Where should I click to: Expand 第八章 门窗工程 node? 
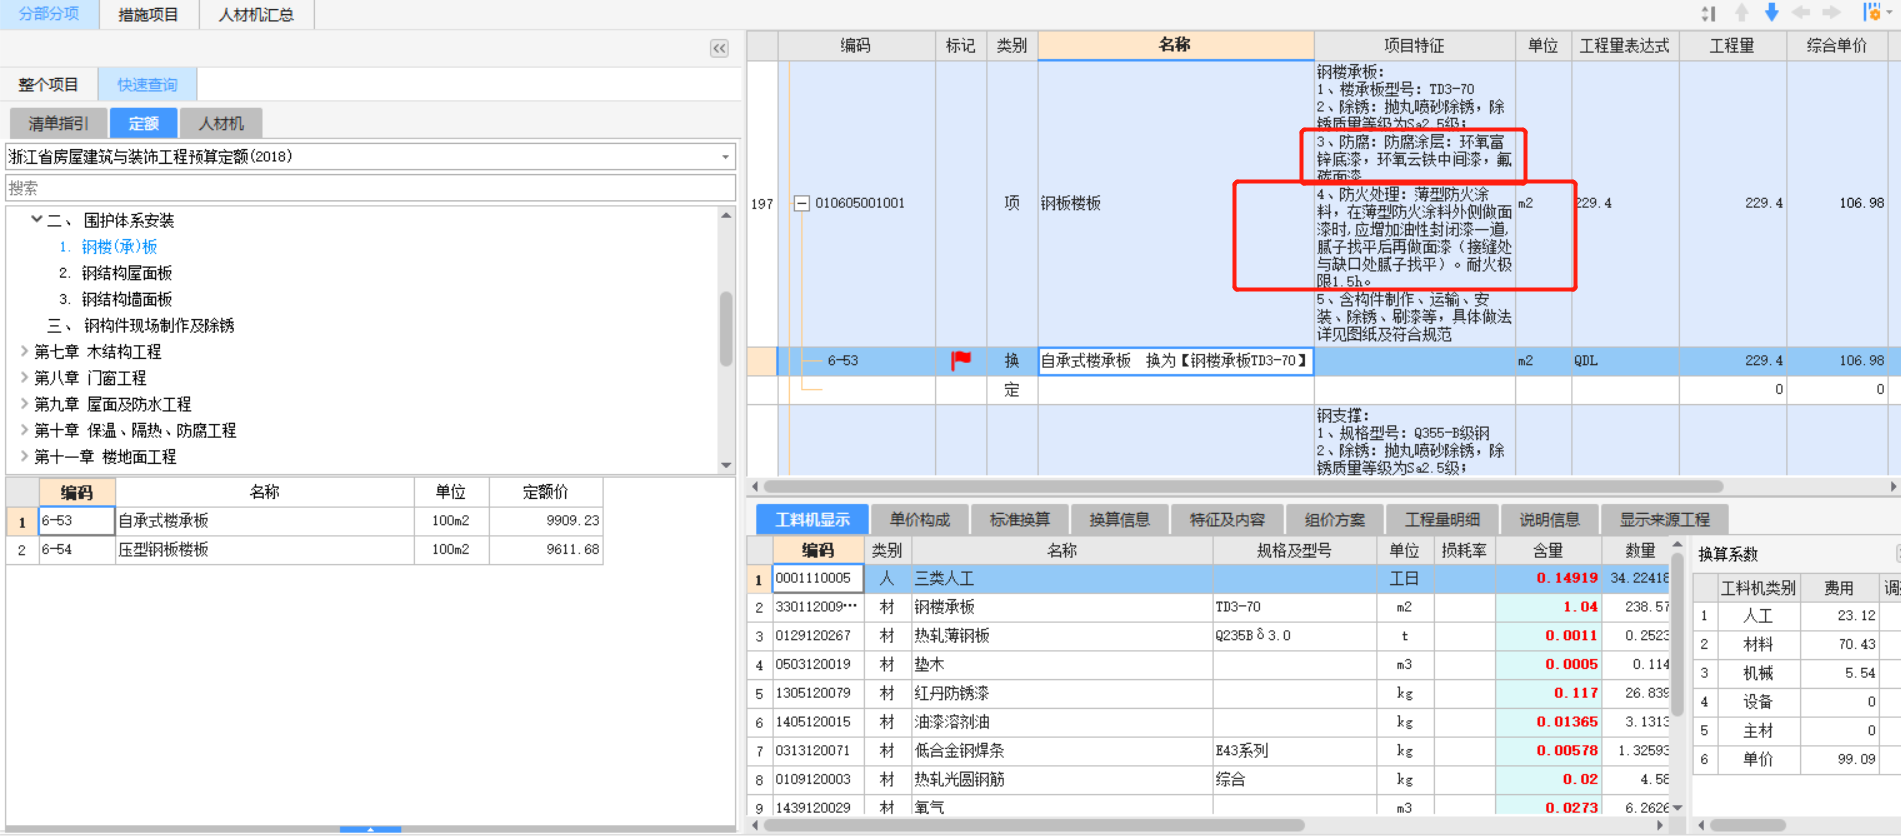(24, 377)
